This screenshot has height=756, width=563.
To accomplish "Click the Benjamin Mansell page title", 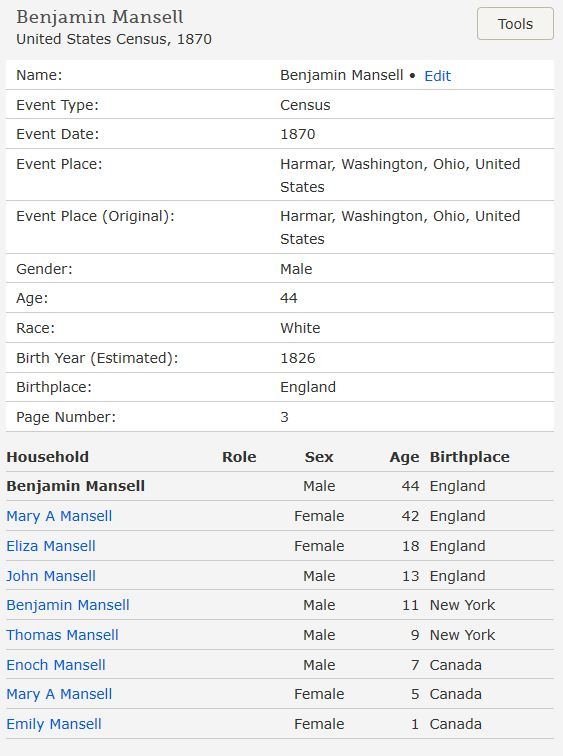I will coord(99,17).
